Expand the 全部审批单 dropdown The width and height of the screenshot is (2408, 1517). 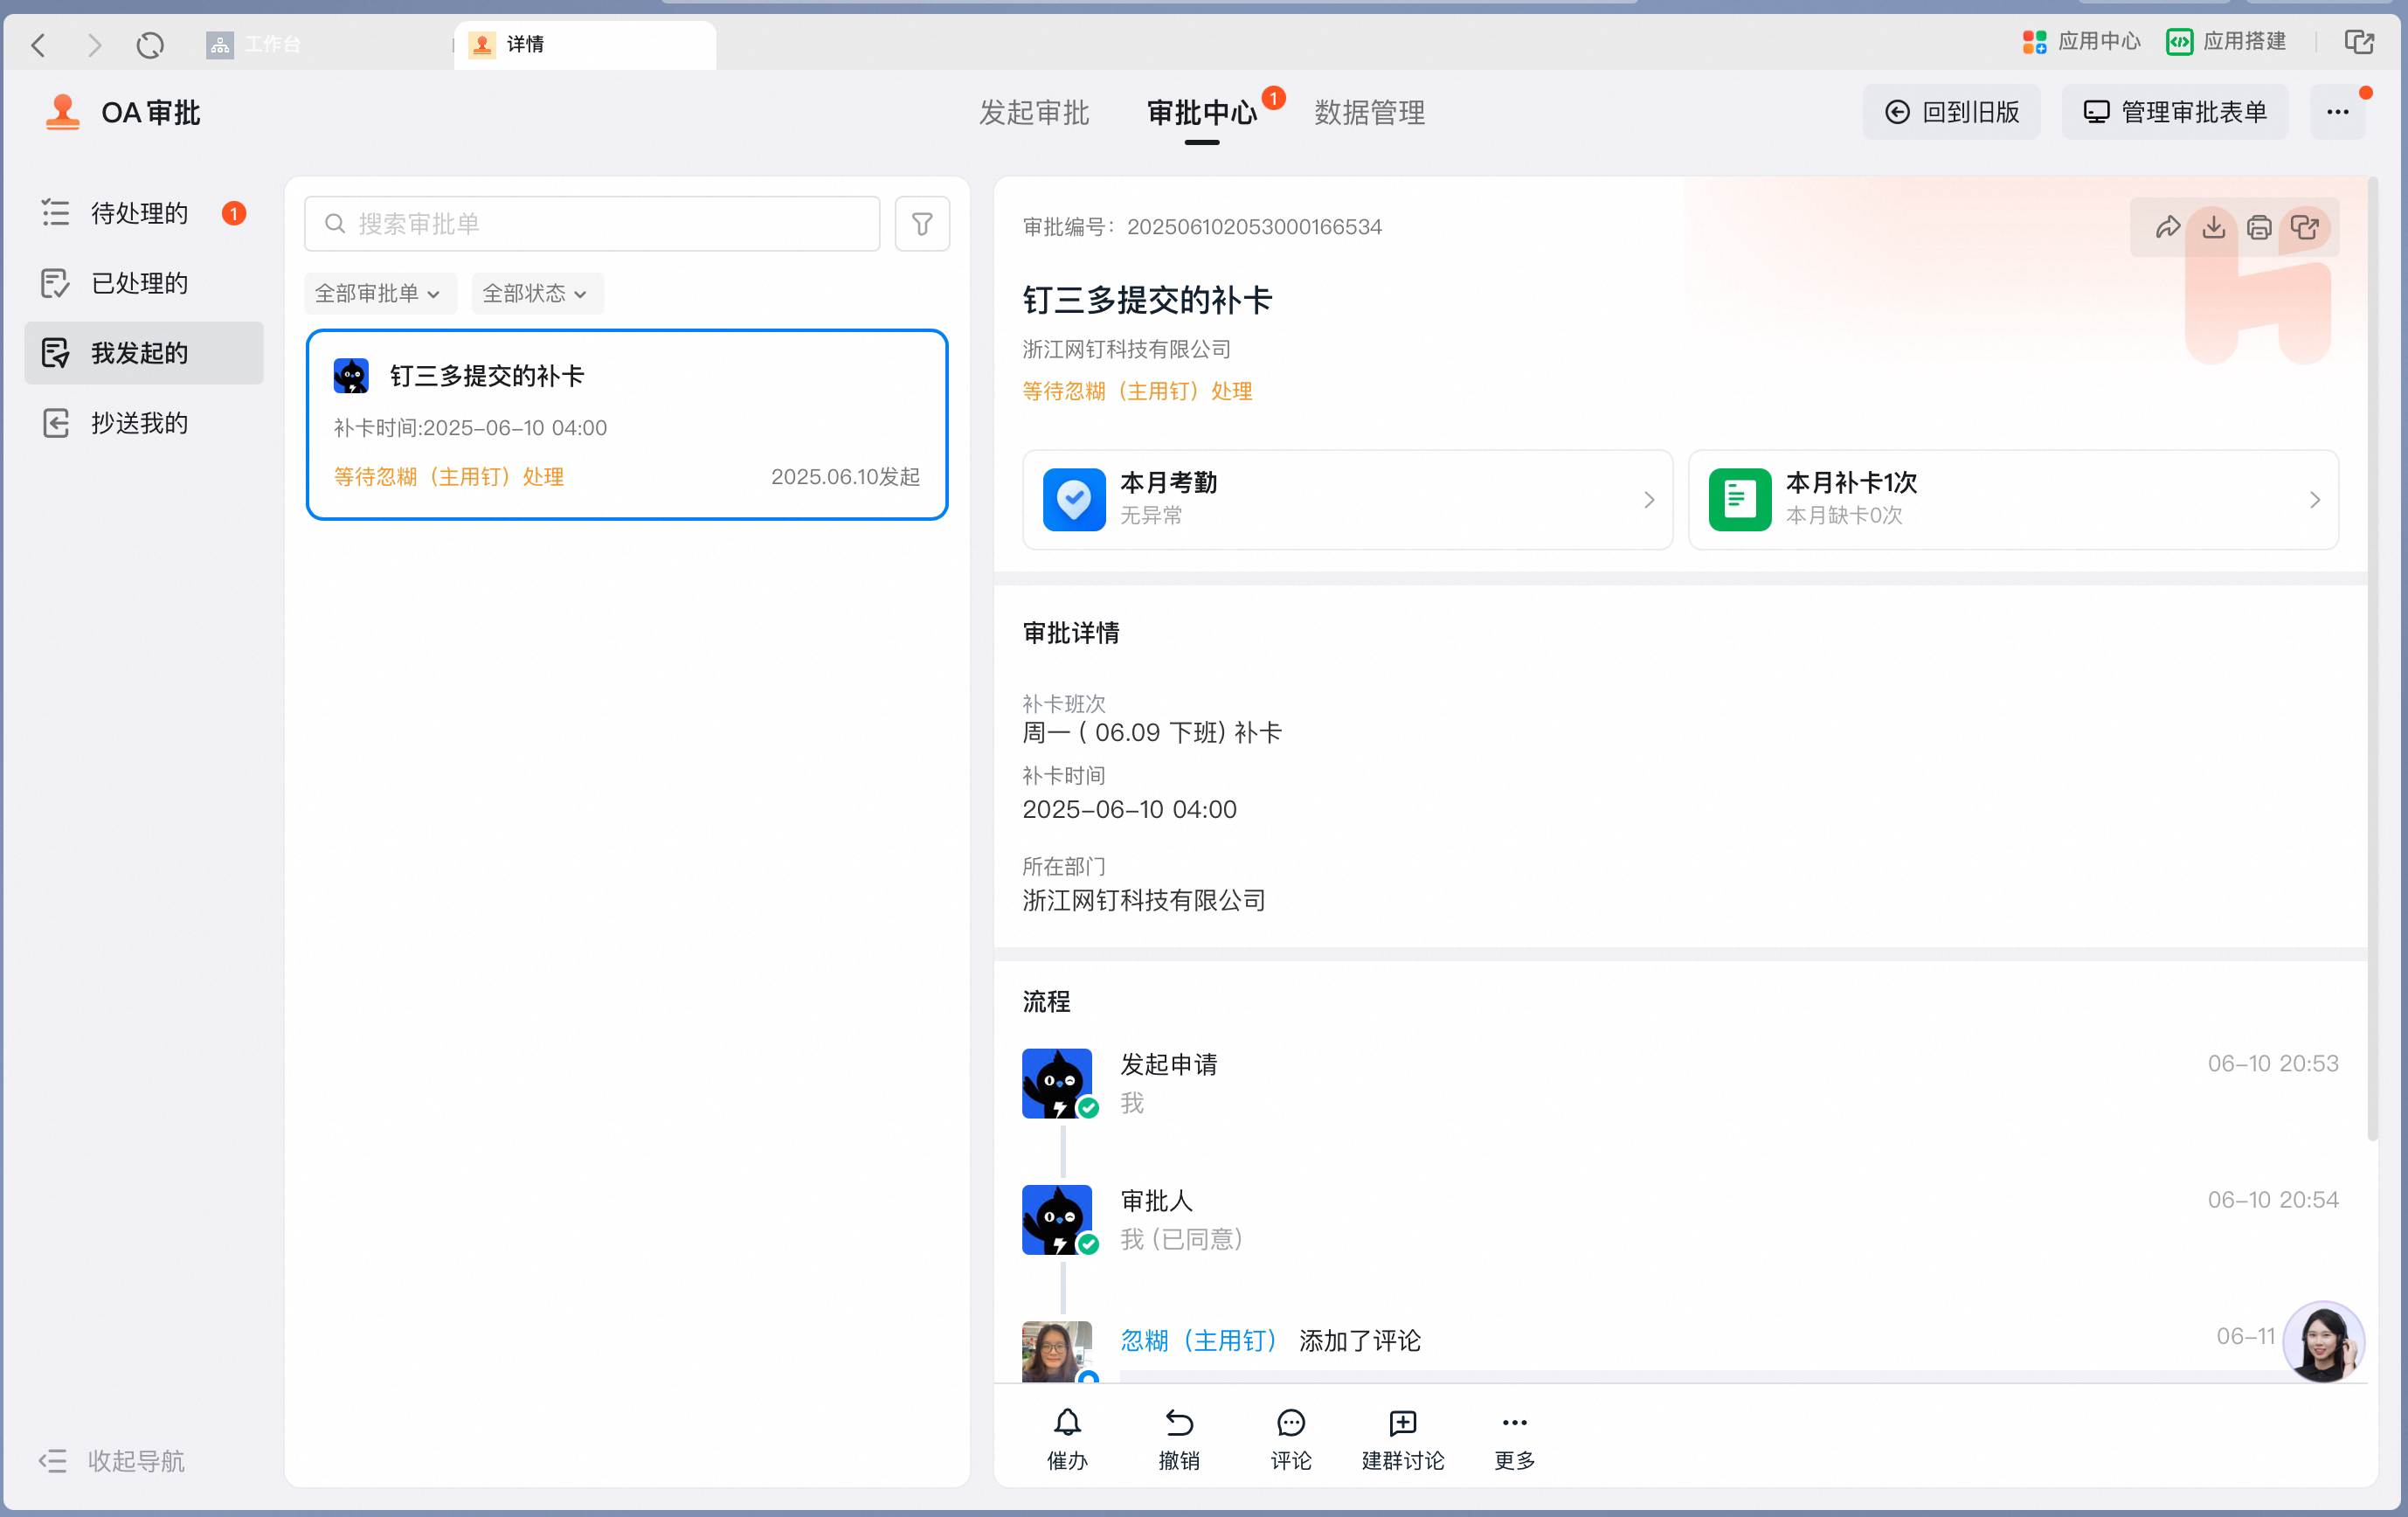[x=379, y=294]
